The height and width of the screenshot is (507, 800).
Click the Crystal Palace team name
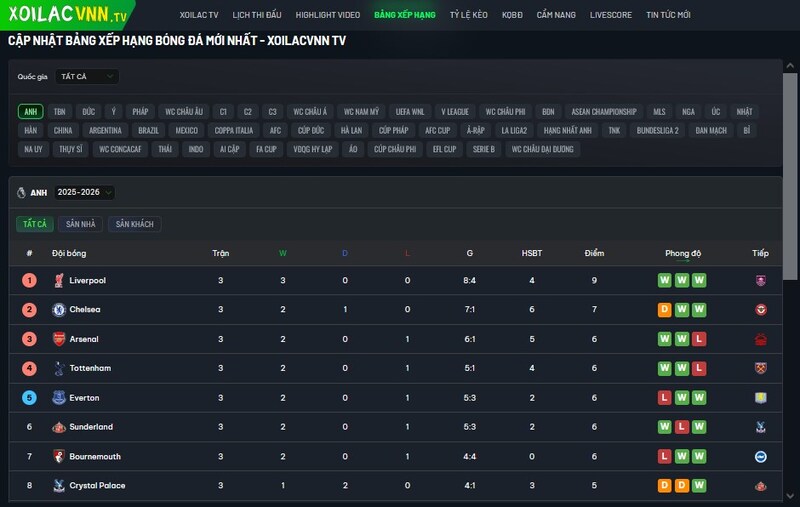pyautogui.click(x=97, y=486)
